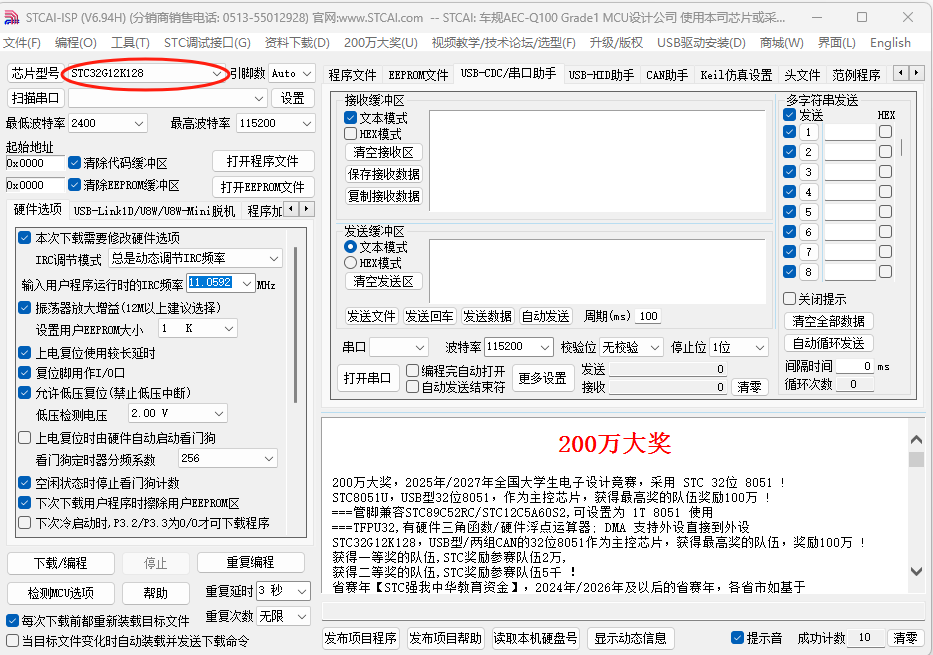Select send buffer HEX模式 radio

coord(350,262)
